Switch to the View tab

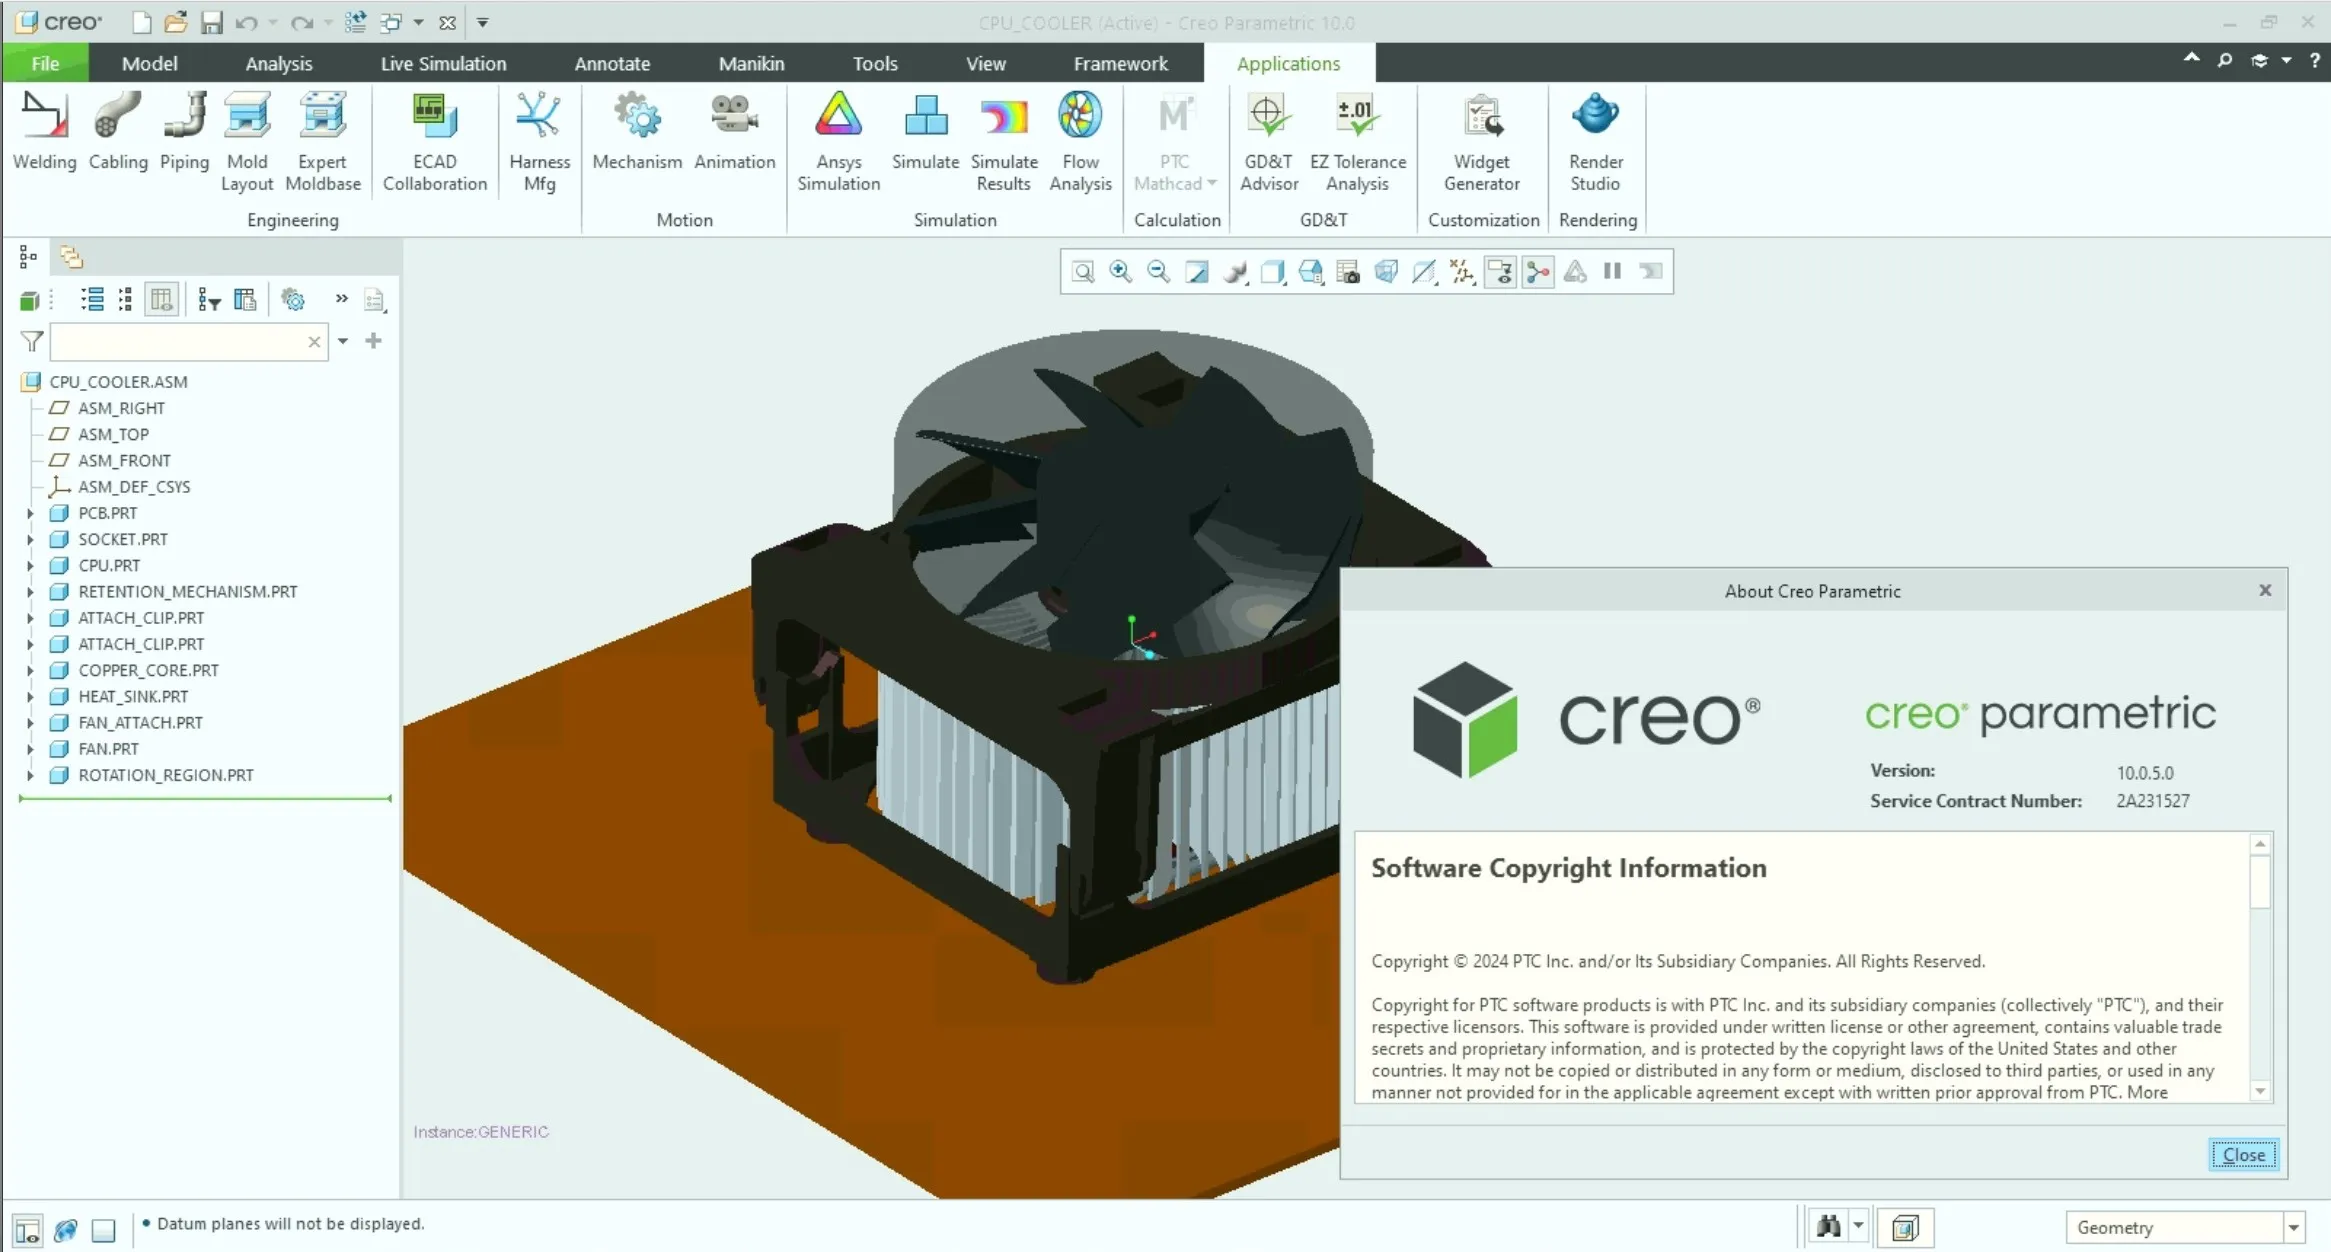[985, 63]
